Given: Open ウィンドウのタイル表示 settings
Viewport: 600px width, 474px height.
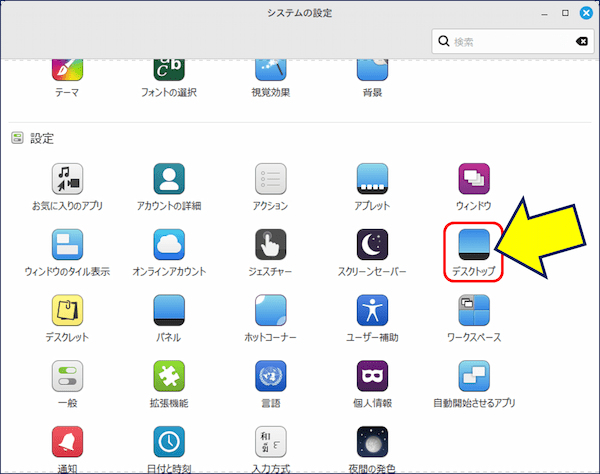Looking at the screenshot, I should coord(67,246).
